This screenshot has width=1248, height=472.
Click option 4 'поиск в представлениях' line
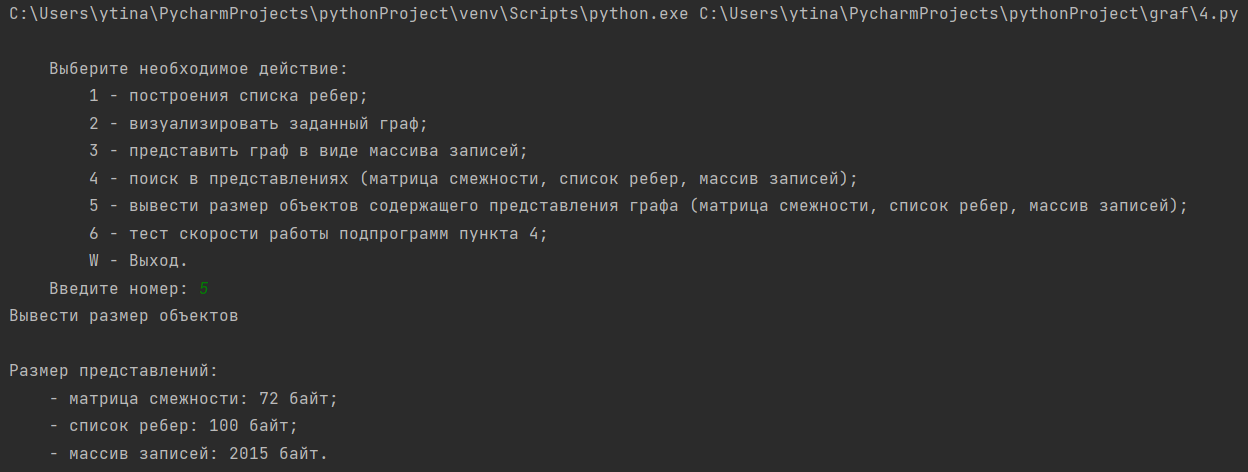pos(474,179)
